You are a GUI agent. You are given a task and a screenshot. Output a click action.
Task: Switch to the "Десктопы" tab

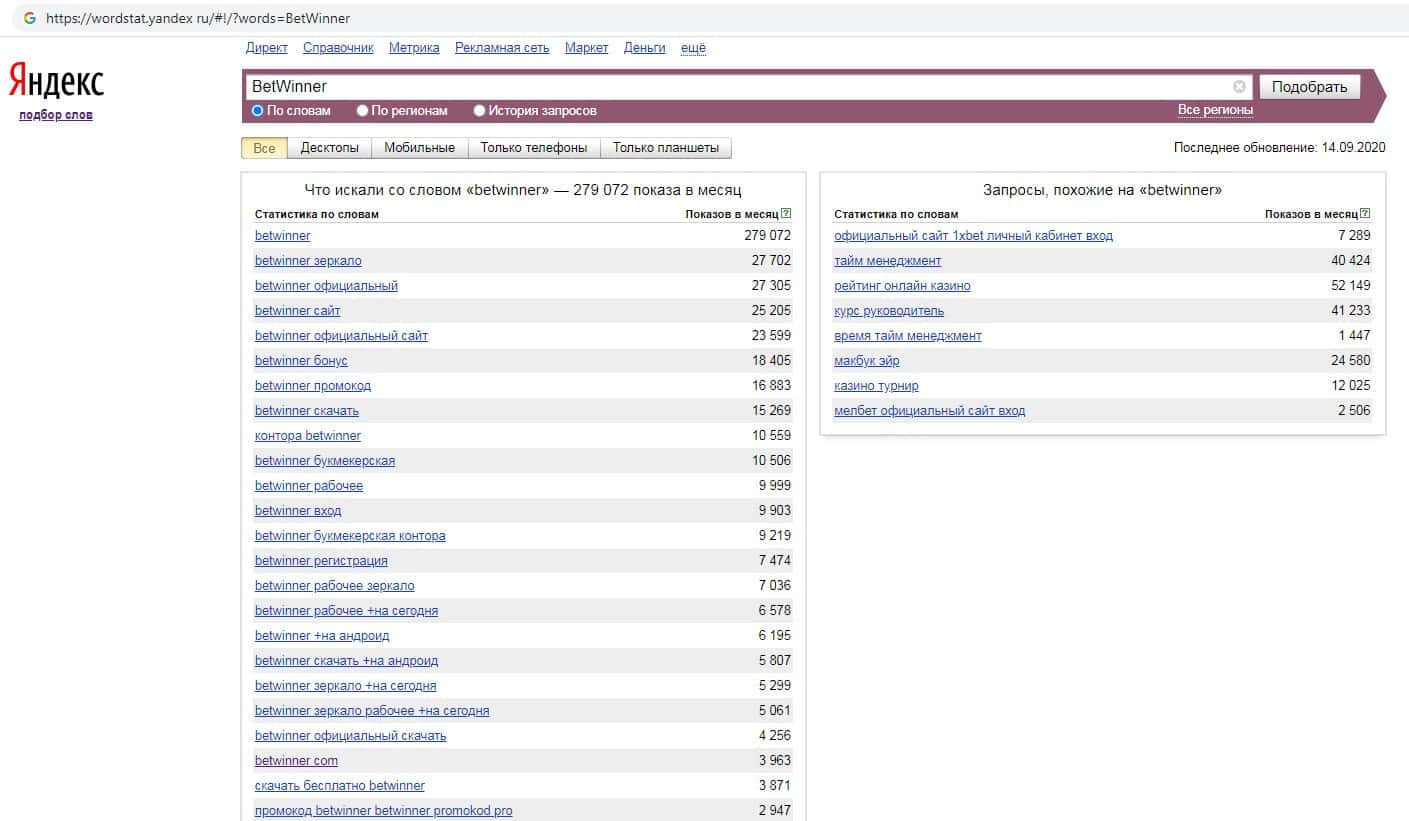[x=329, y=148]
